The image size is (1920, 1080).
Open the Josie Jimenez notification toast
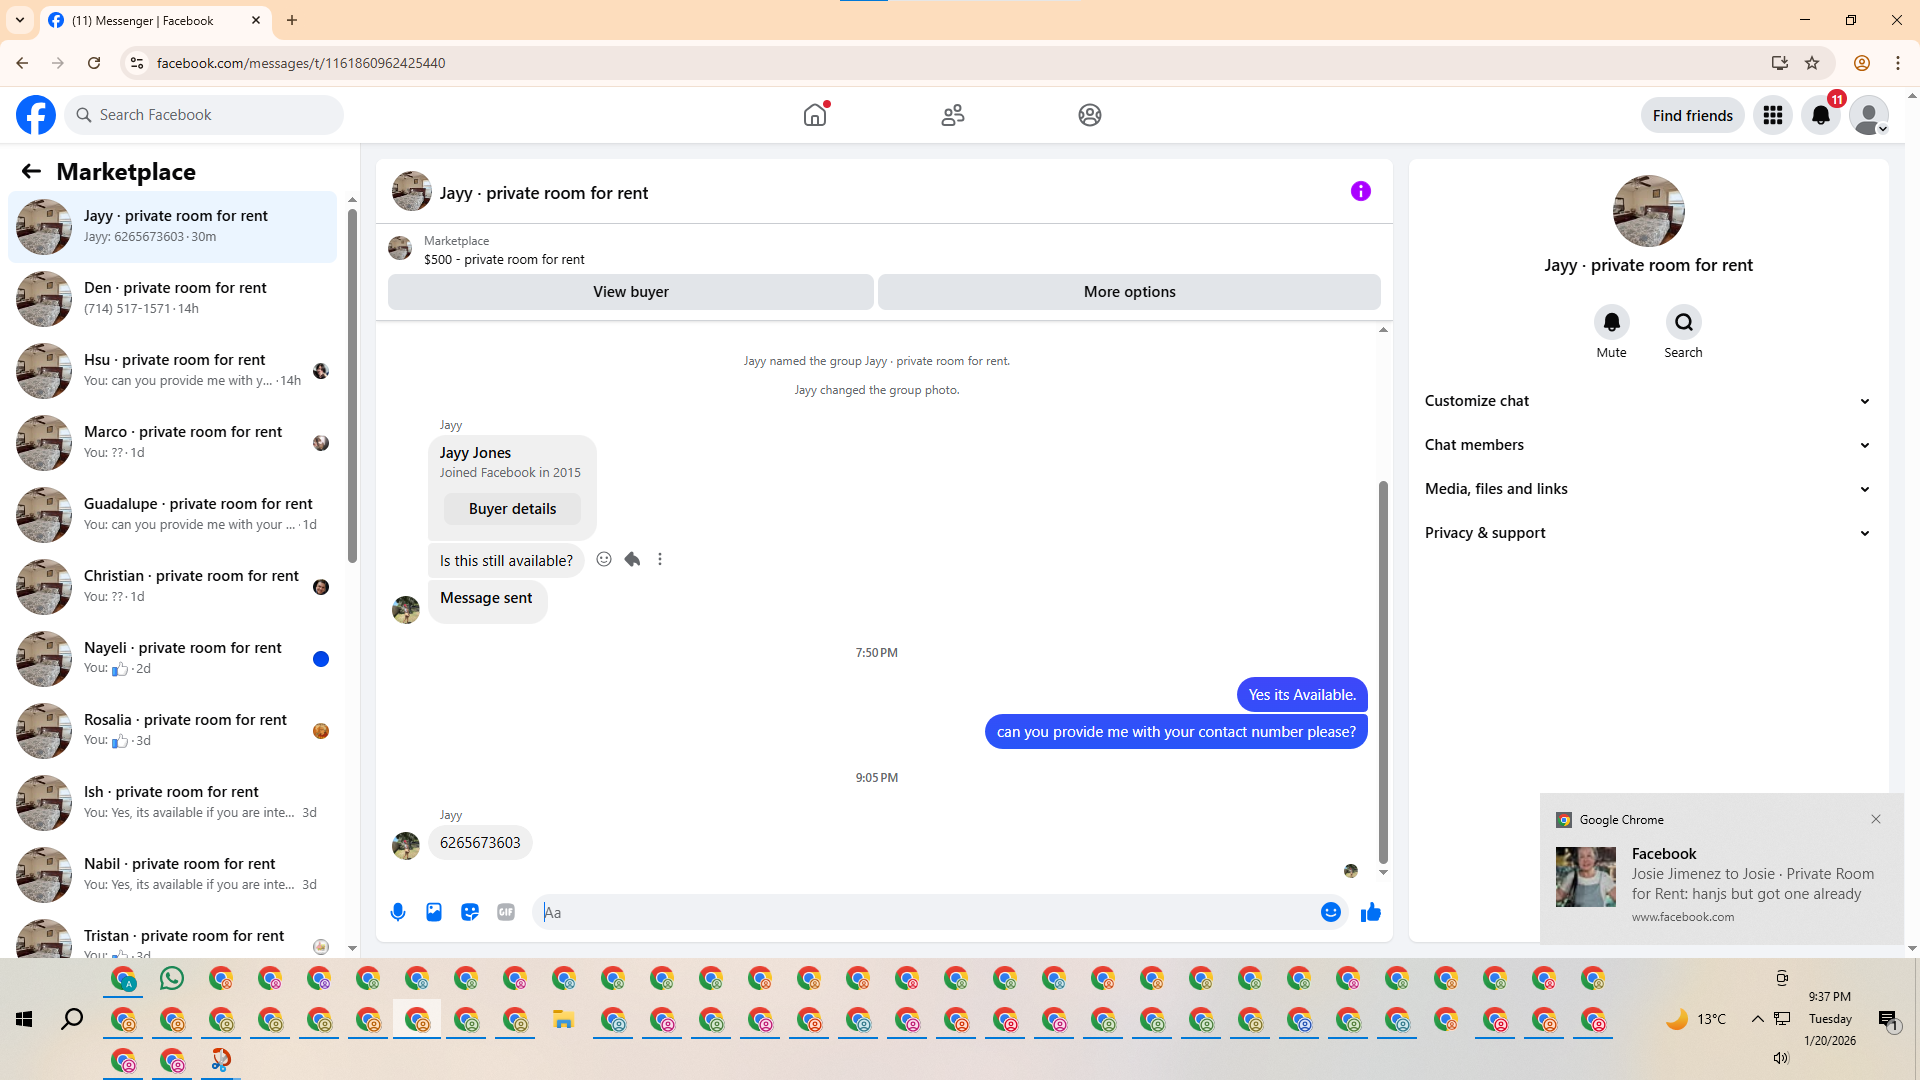pos(1722,869)
